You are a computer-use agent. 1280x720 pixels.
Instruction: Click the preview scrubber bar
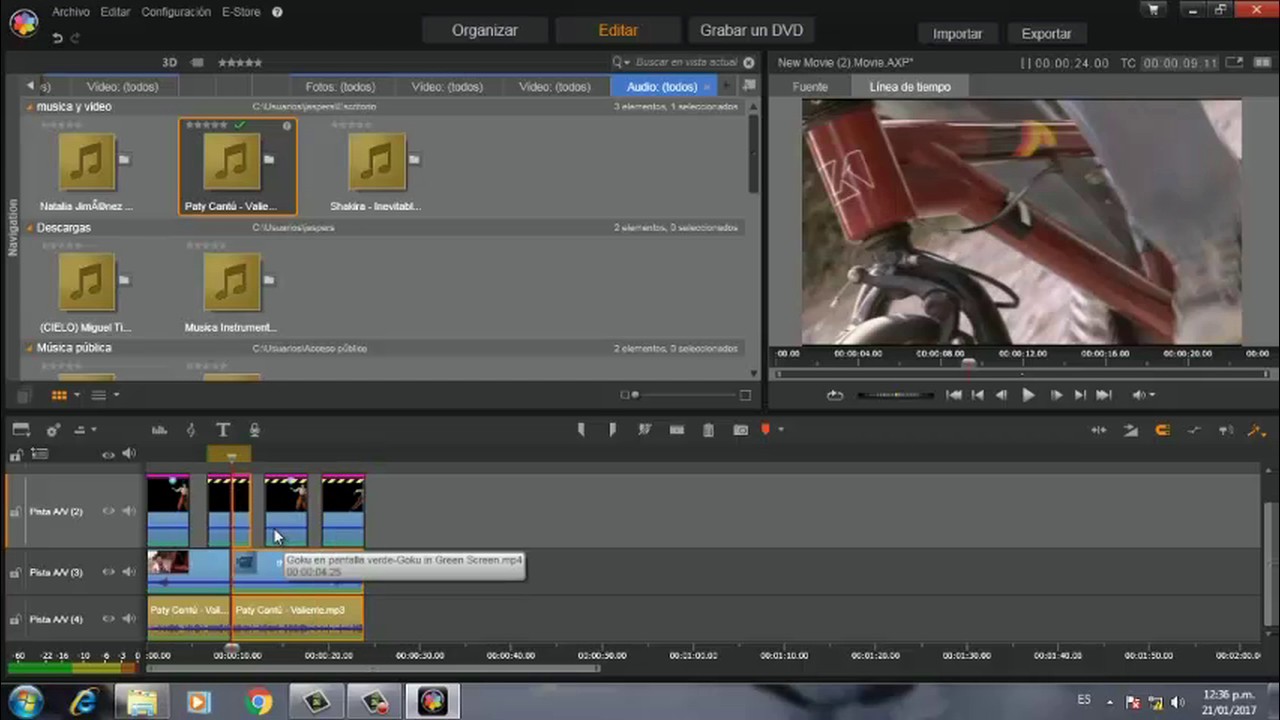(x=1022, y=374)
